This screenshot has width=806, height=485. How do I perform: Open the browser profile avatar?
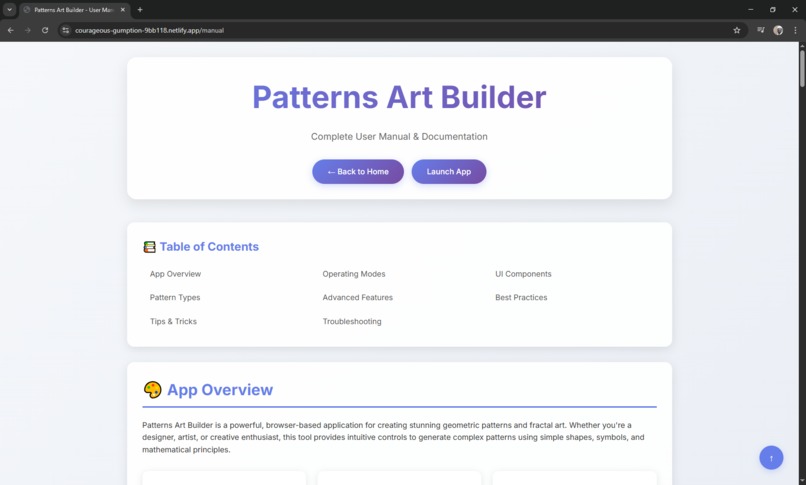pos(778,30)
